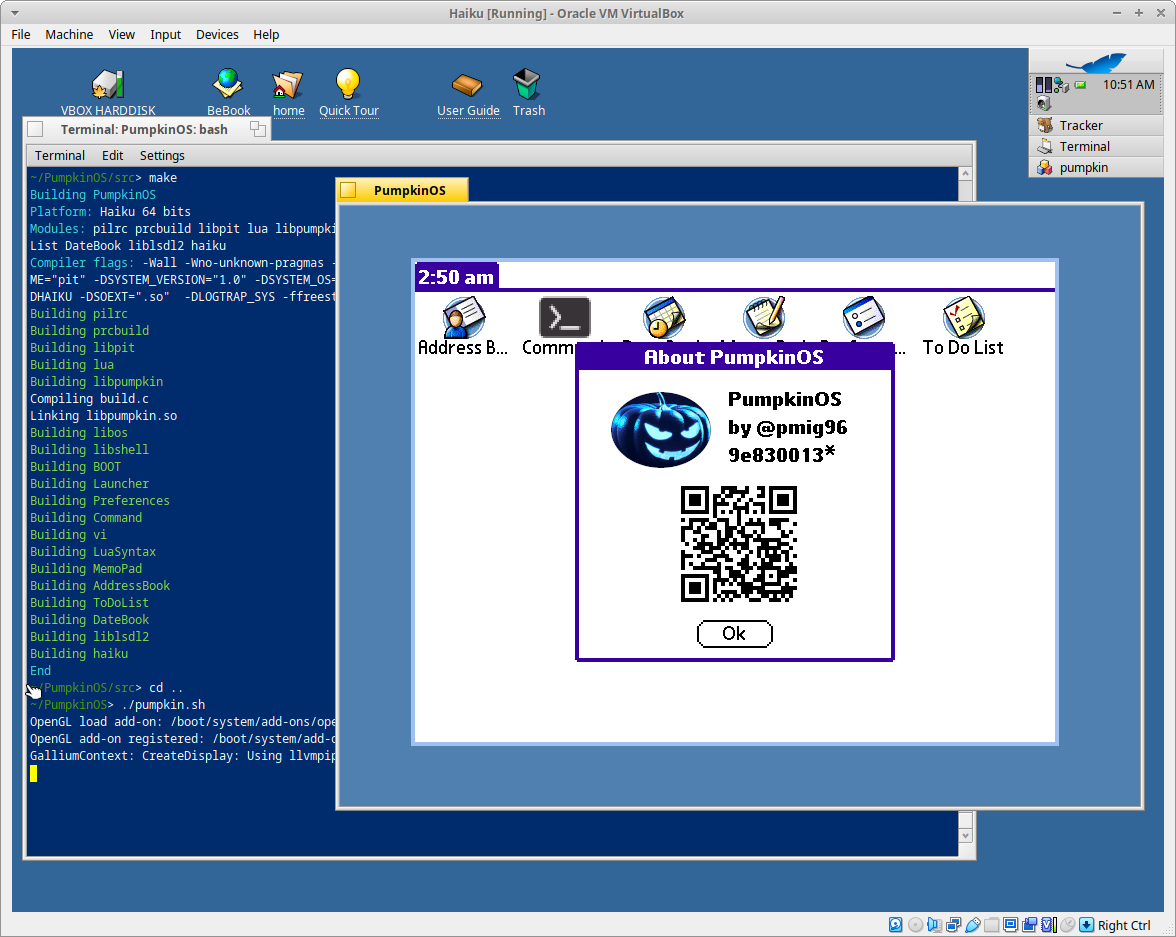Click the Terminal window close box
This screenshot has width=1176, height=937.
click(x=35, y=129)
